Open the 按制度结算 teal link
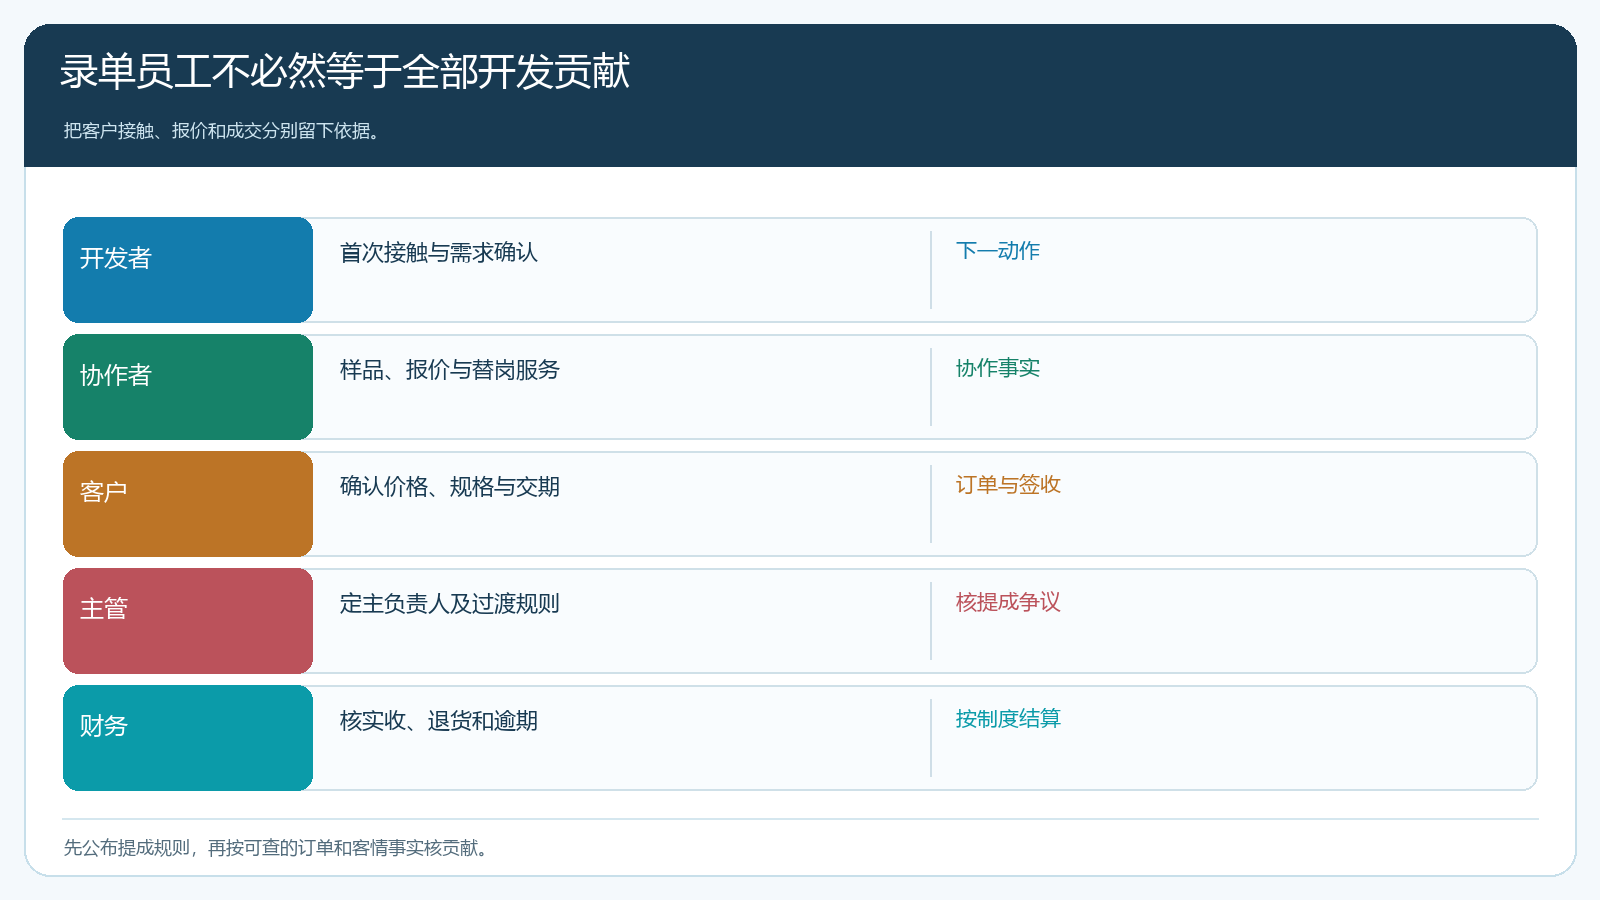The width and height of the screenshot is (1600, 900). click(x=1008, y=719)
